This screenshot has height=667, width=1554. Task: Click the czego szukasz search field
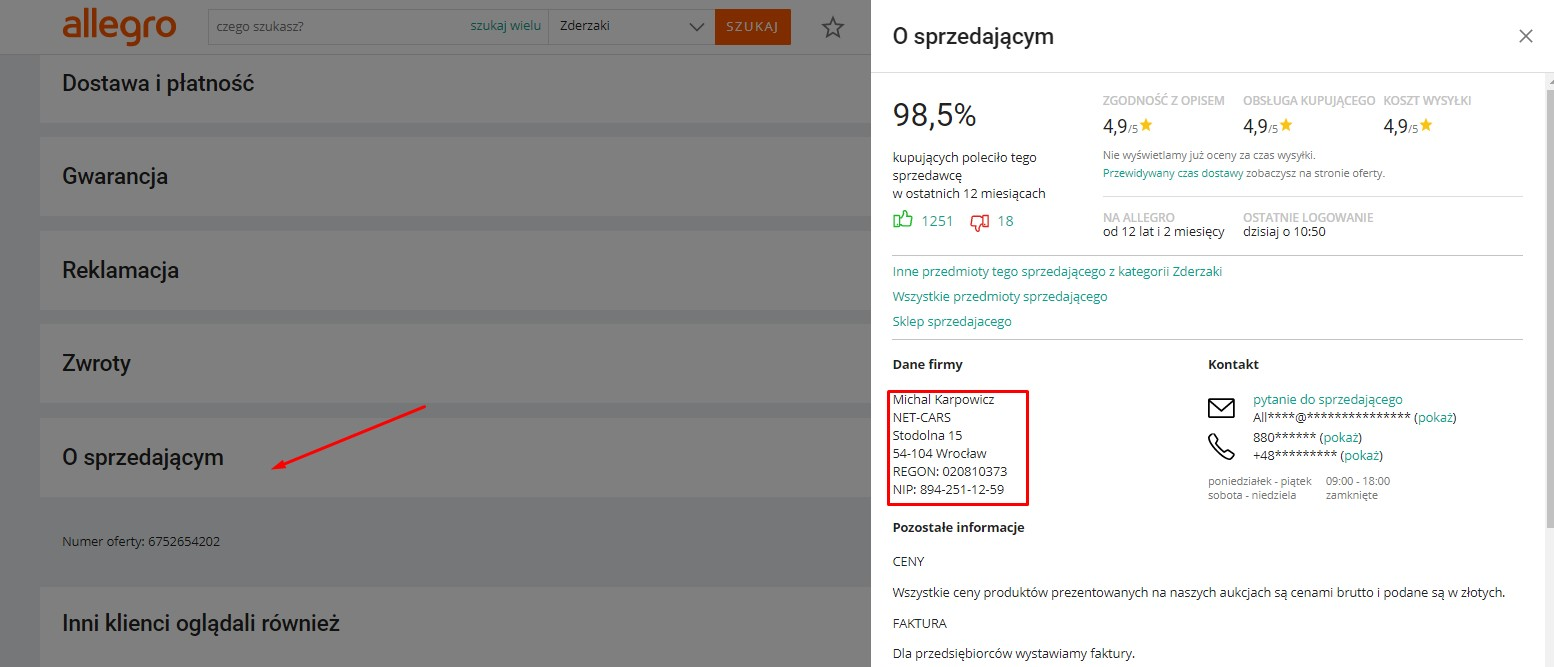pyautogui.click(x=330, y=26)
